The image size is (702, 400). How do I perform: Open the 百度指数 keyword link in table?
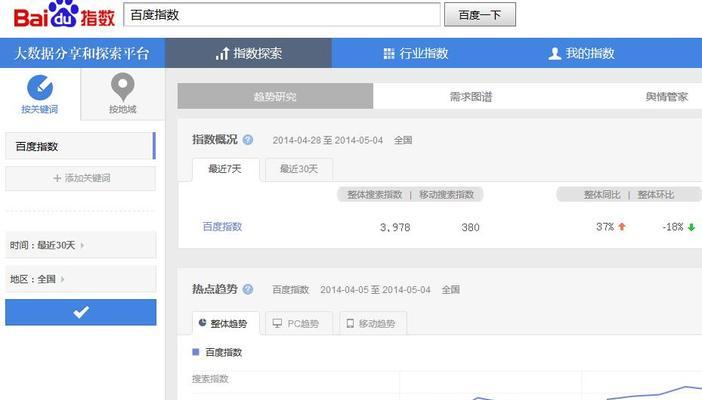pos(222,227)
